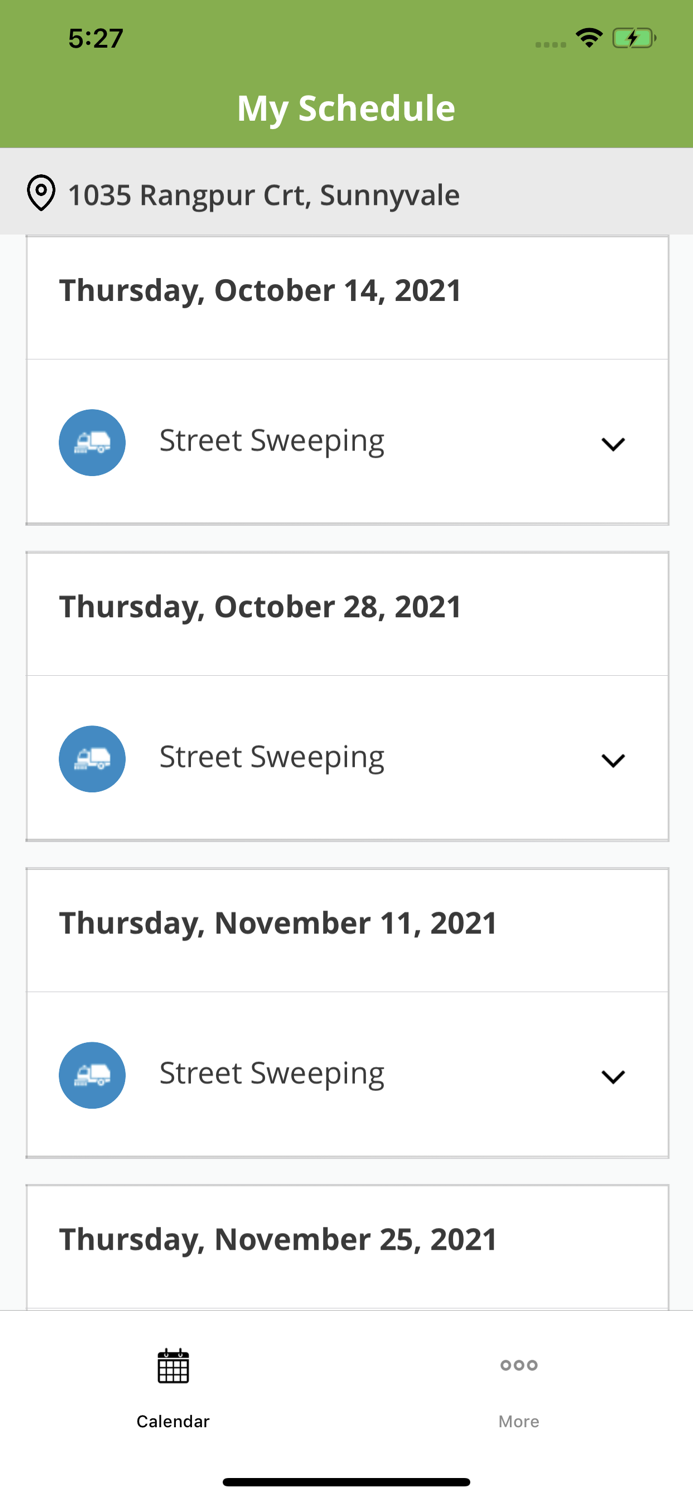Tap the battery charging icon
This screenshot has width=693, height=1500.
(x=635, y=36)
